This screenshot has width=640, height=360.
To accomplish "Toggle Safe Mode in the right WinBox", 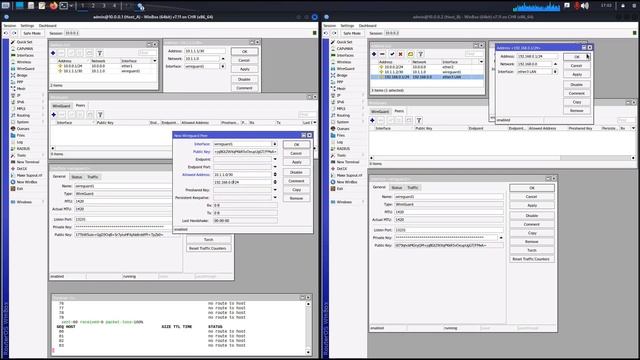I will [x=352, y=33].
